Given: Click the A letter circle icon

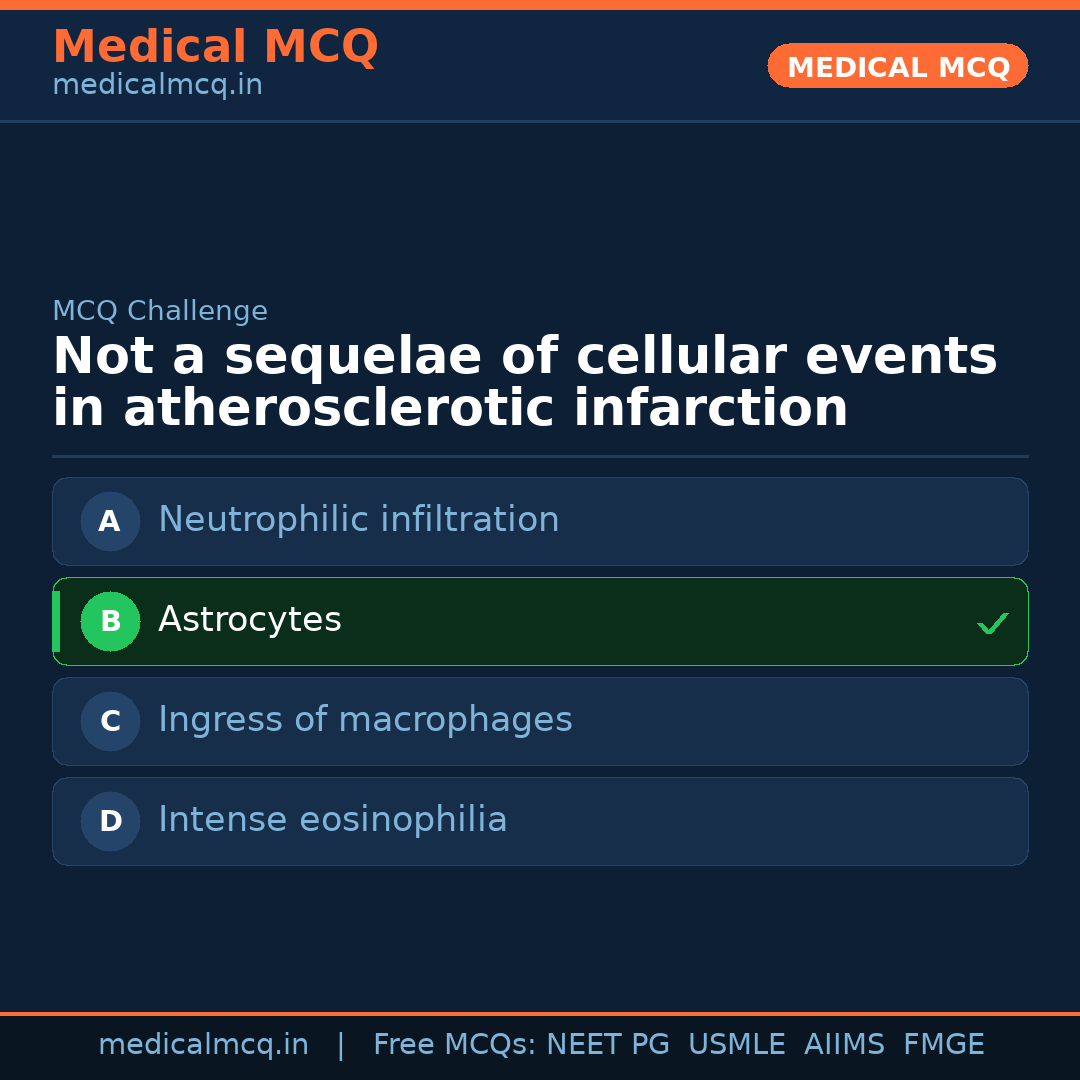Looking at the screenshot, I should tap(110, 521).
